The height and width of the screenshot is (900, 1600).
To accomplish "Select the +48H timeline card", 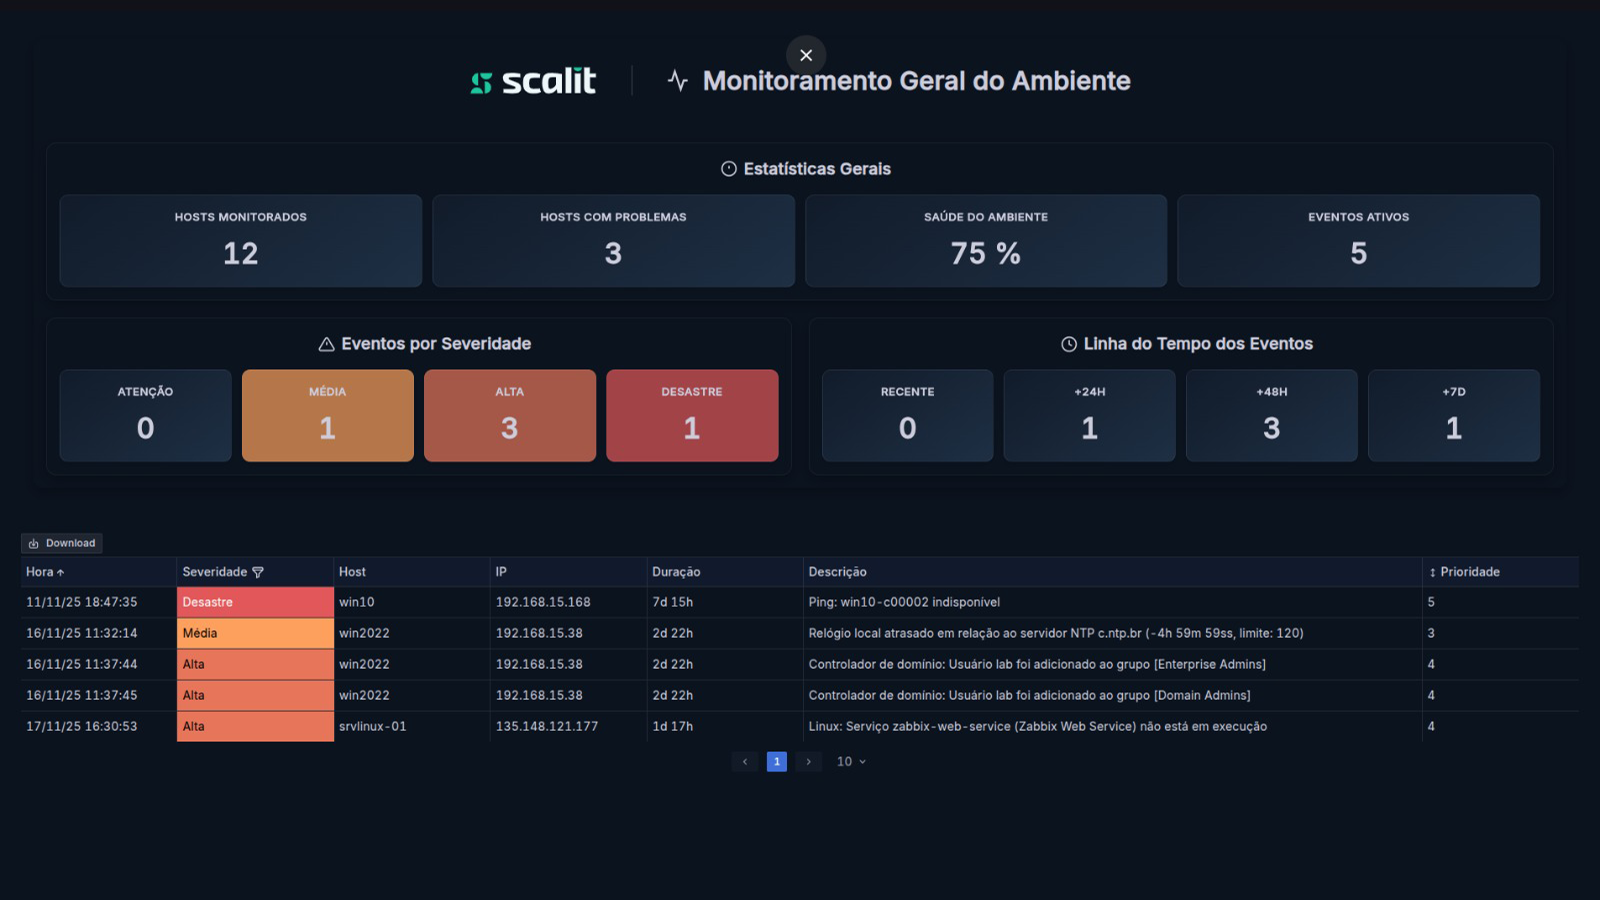I will [1271, 415].
